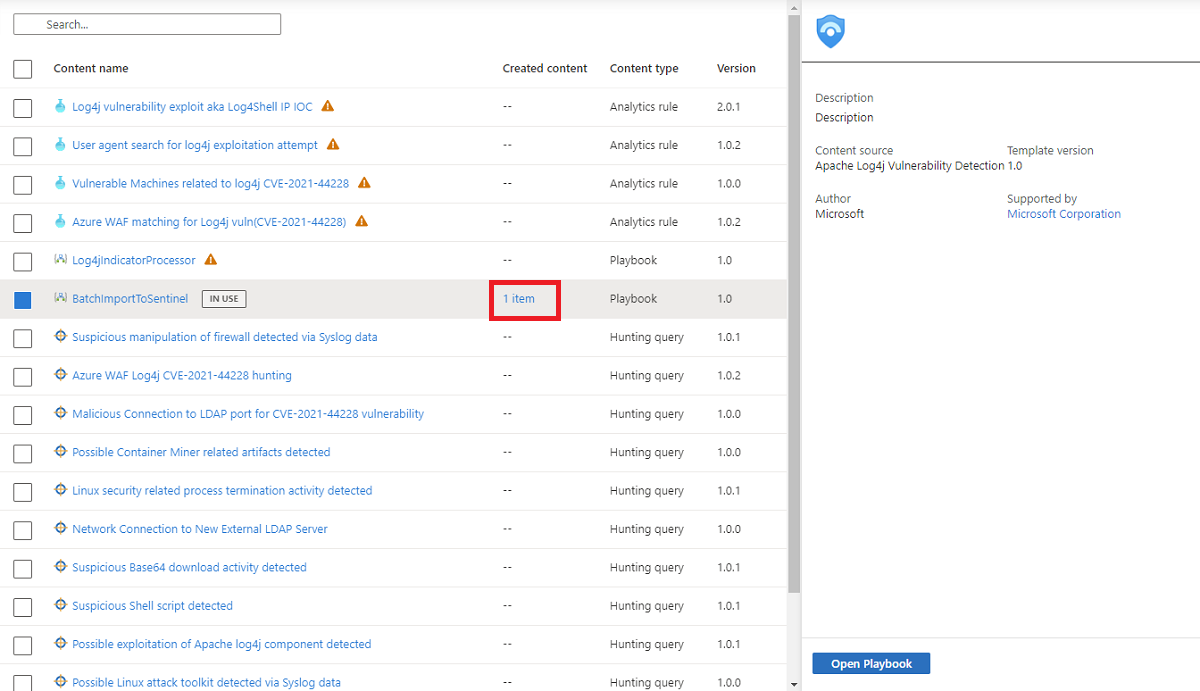Click warning icon next to Log4jIndicatorProcessor
Viewport: 1200px width, 691px height.
[210, 259]
